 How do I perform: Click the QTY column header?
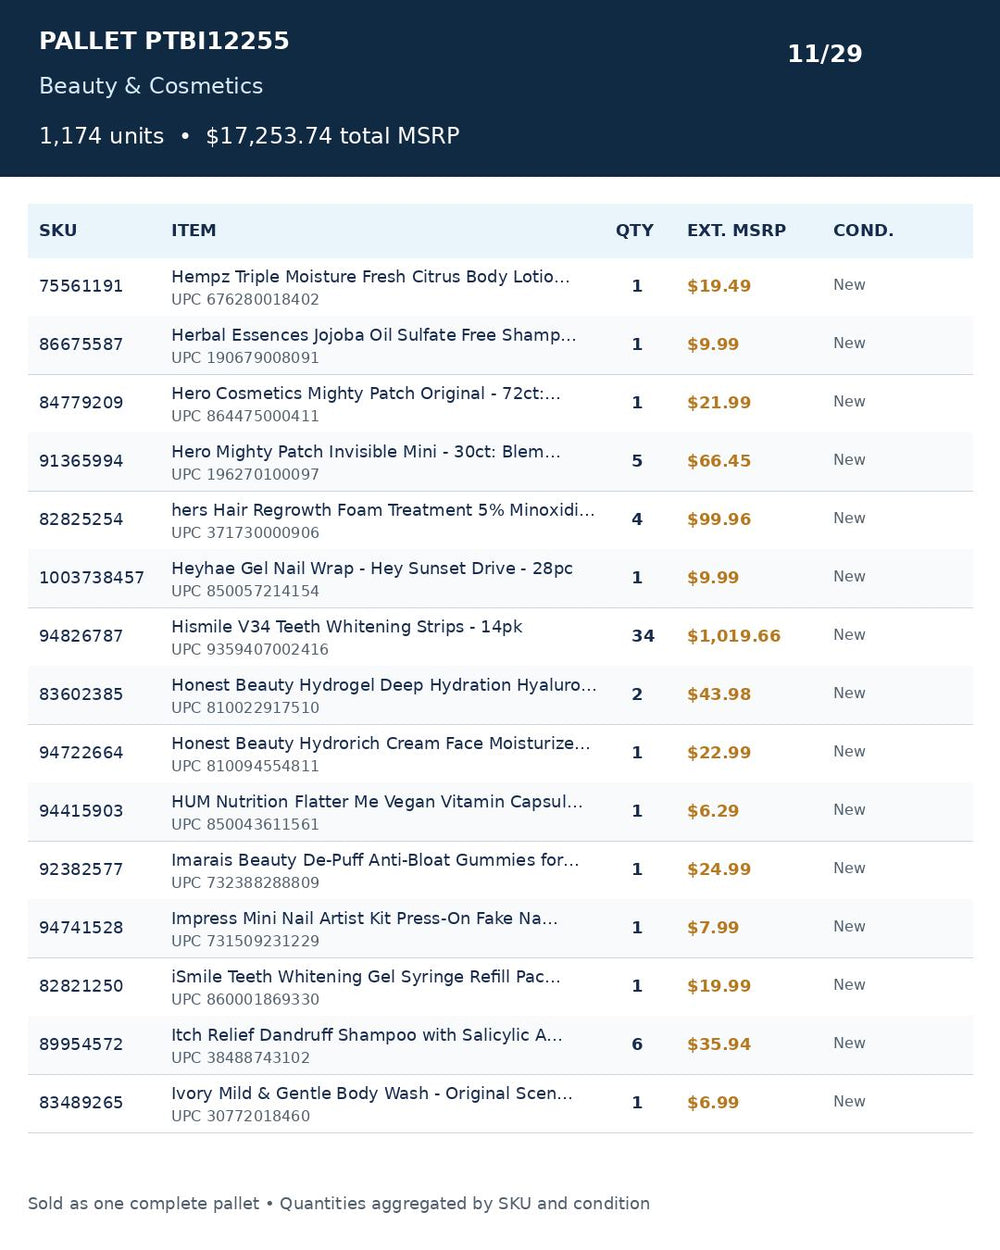634,231
